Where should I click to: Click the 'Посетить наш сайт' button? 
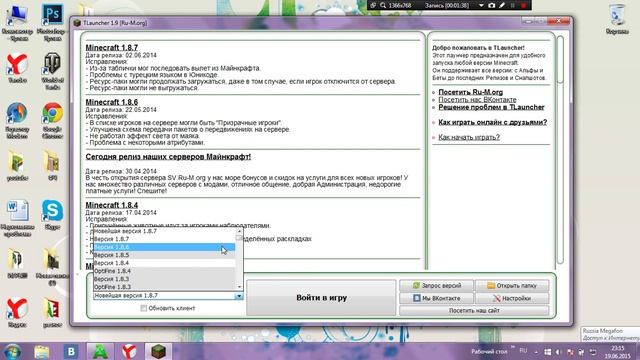[474, 311]
